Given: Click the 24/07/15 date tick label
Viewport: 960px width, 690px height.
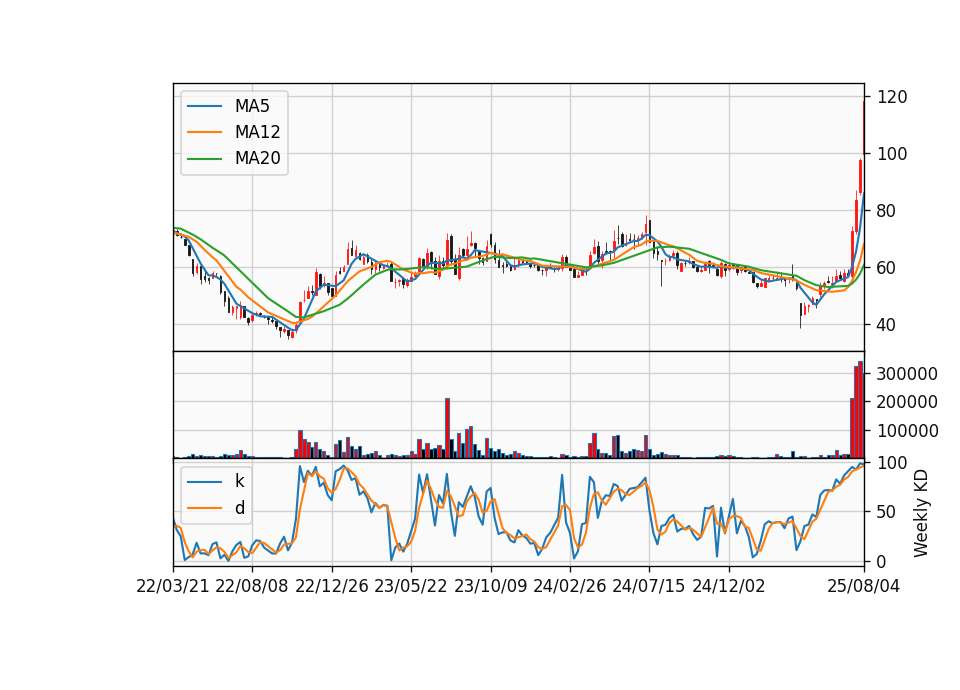Looking at the screenshot, I should click(x=649, y=586).
